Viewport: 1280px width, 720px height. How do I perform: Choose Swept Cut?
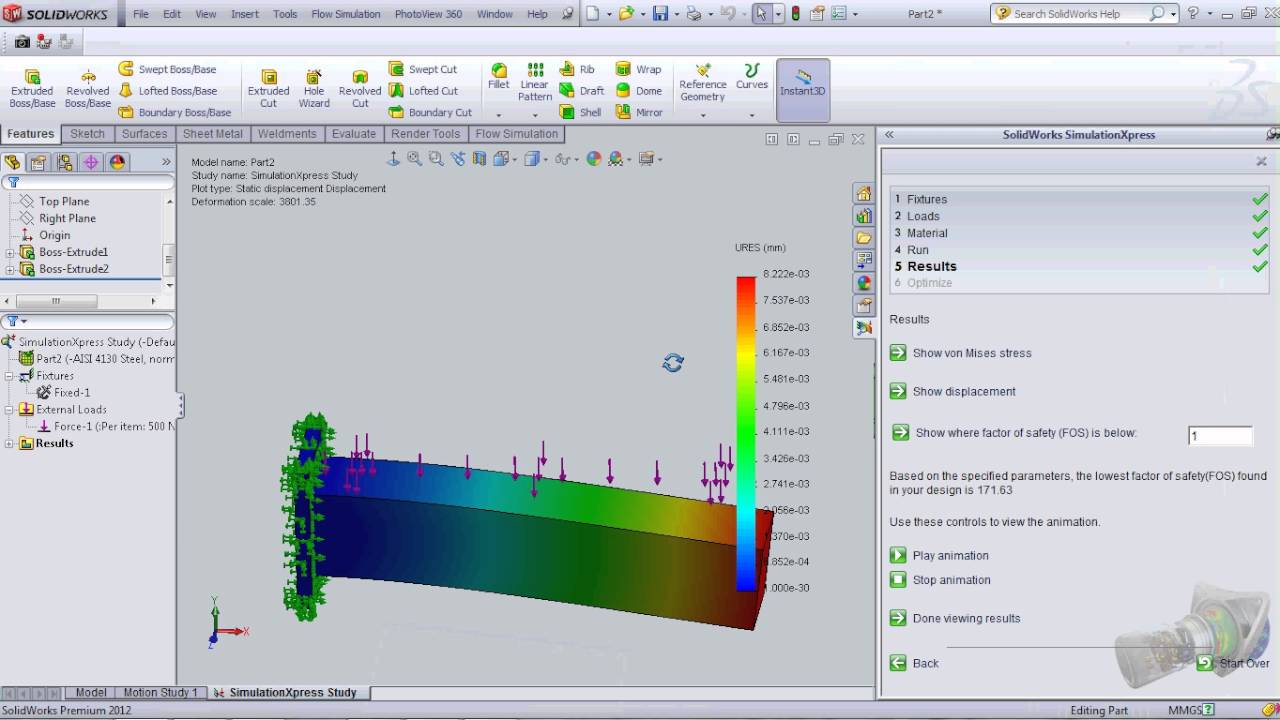tap(423, 69)
